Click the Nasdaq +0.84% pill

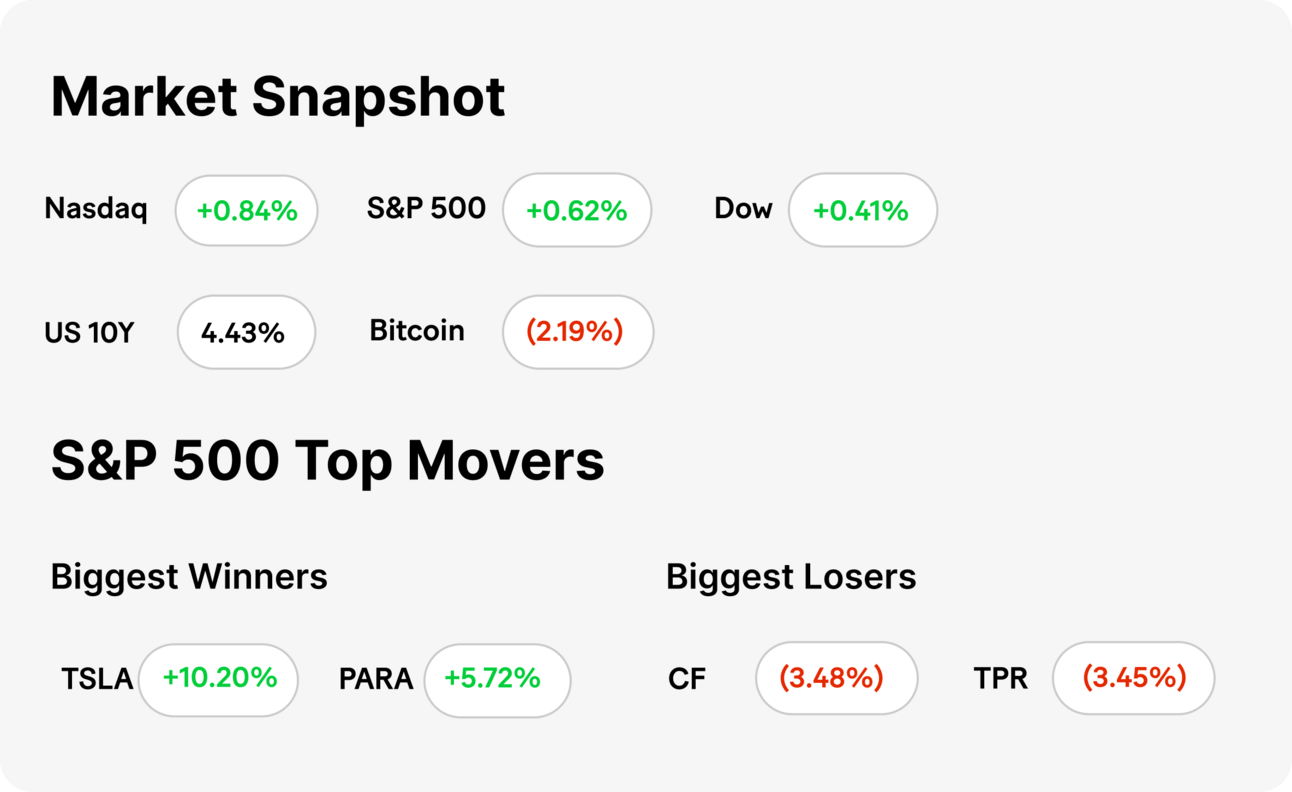(246, 210)
